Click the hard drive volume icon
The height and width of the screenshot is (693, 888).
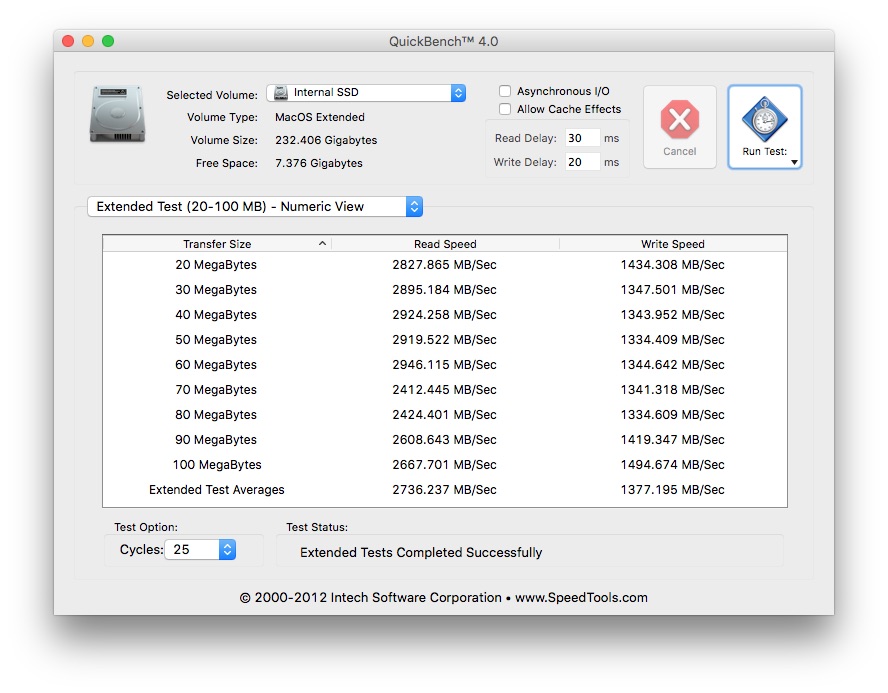pyautogui.click(x=117, y=114)
